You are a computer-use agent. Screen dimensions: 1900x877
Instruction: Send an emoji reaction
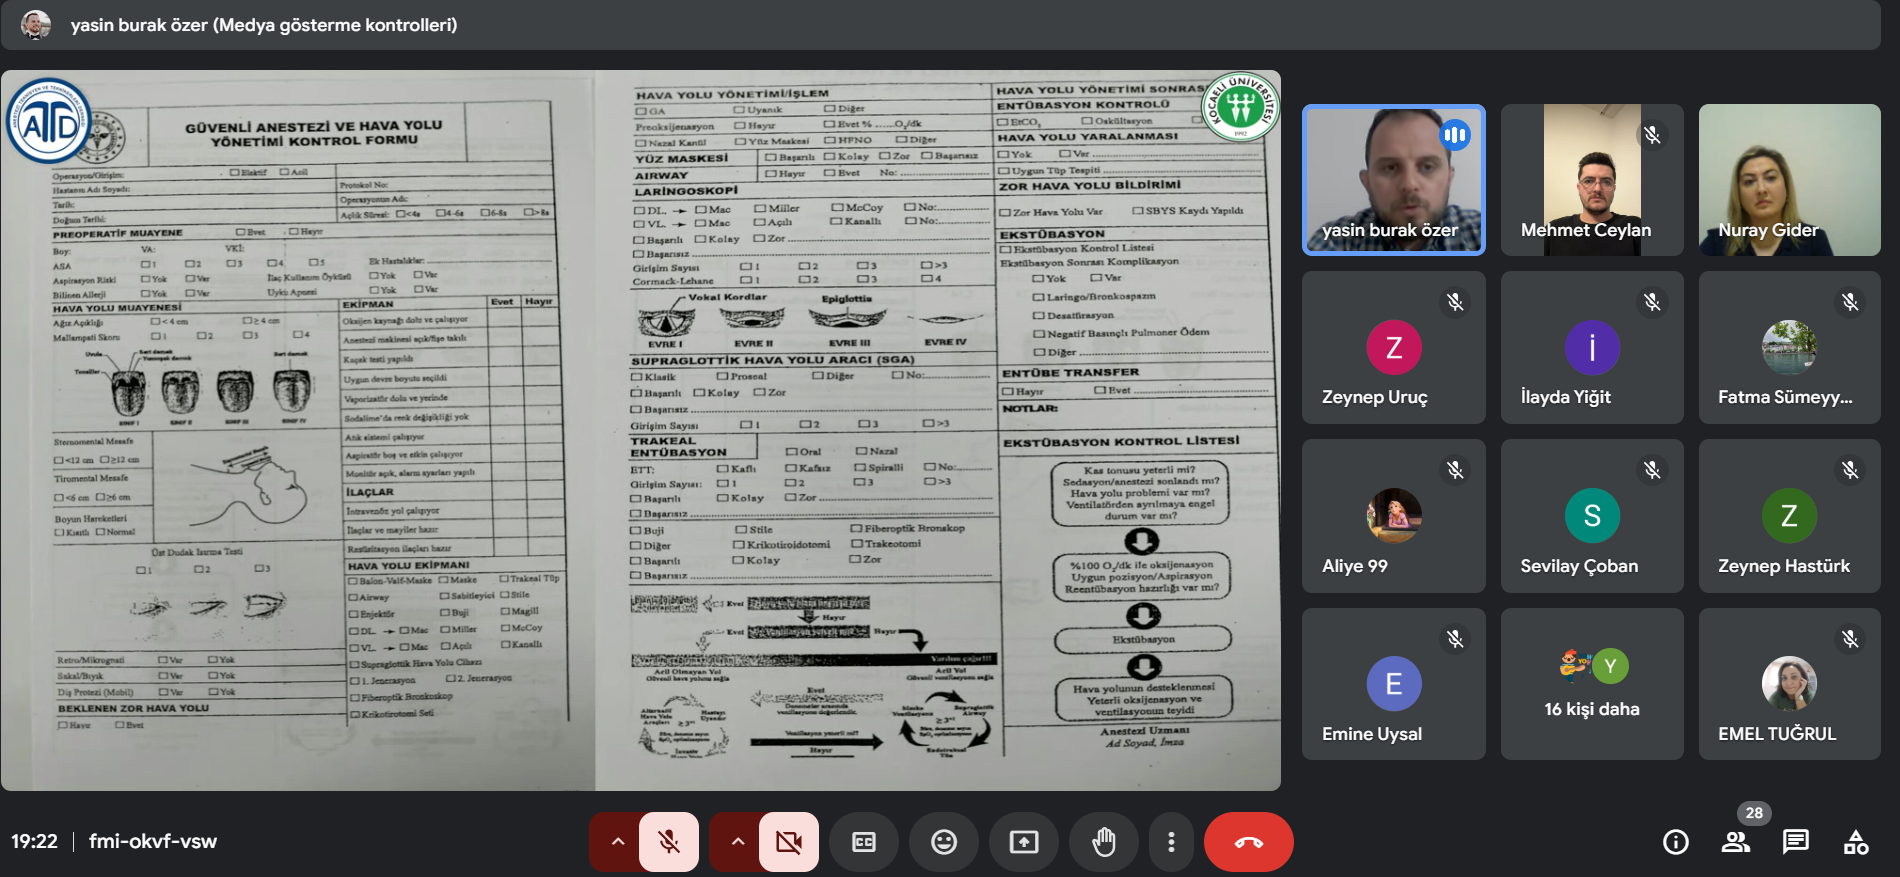coord(944,842)
